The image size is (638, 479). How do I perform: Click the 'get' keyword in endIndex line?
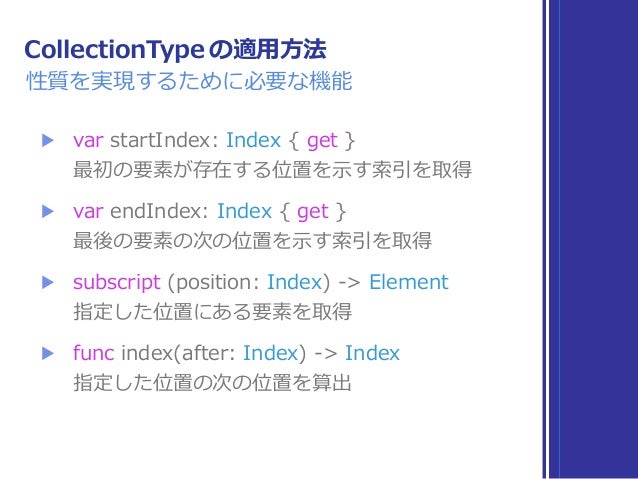click(312, 212)
